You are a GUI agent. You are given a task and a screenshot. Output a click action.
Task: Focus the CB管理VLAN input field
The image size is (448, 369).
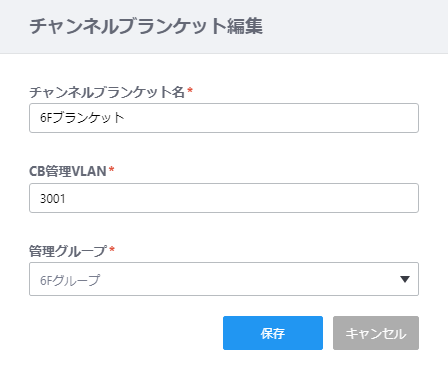224,198
